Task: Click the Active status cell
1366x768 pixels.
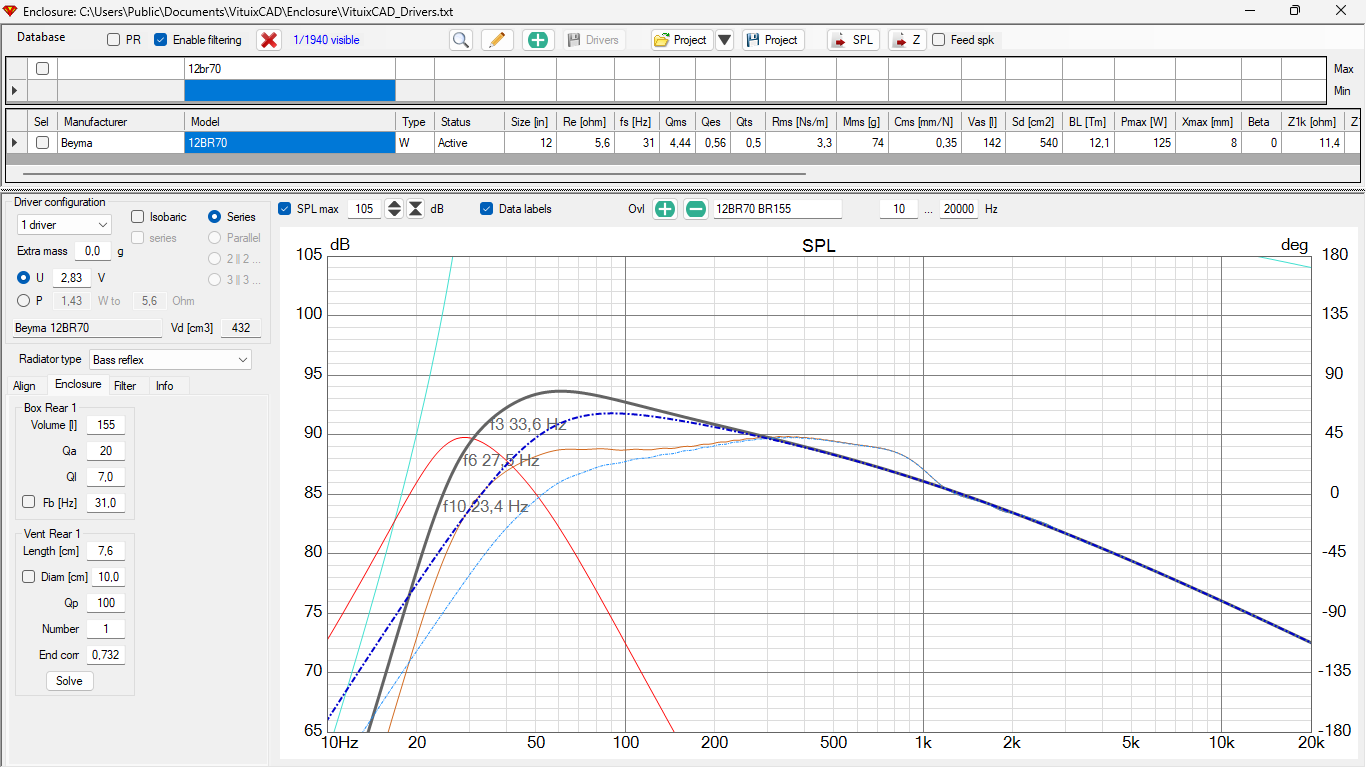Action: [469, 143]
